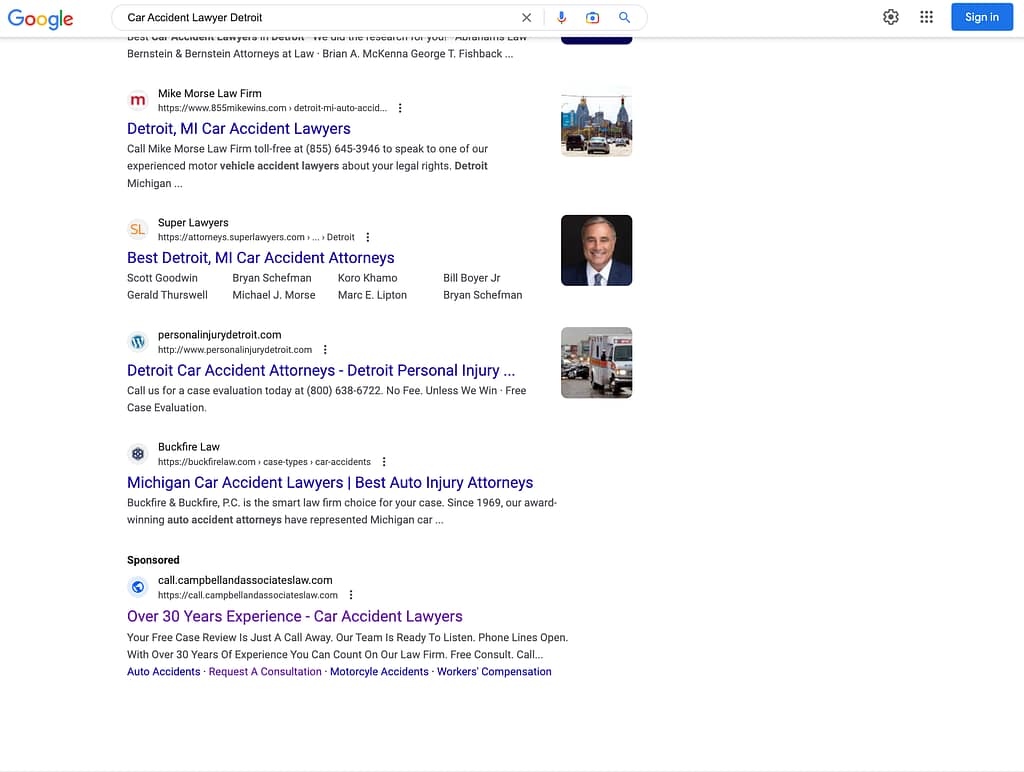Click the Super Lawyers SL favicon
This screenshot has width=1024, height=772.
138,230
